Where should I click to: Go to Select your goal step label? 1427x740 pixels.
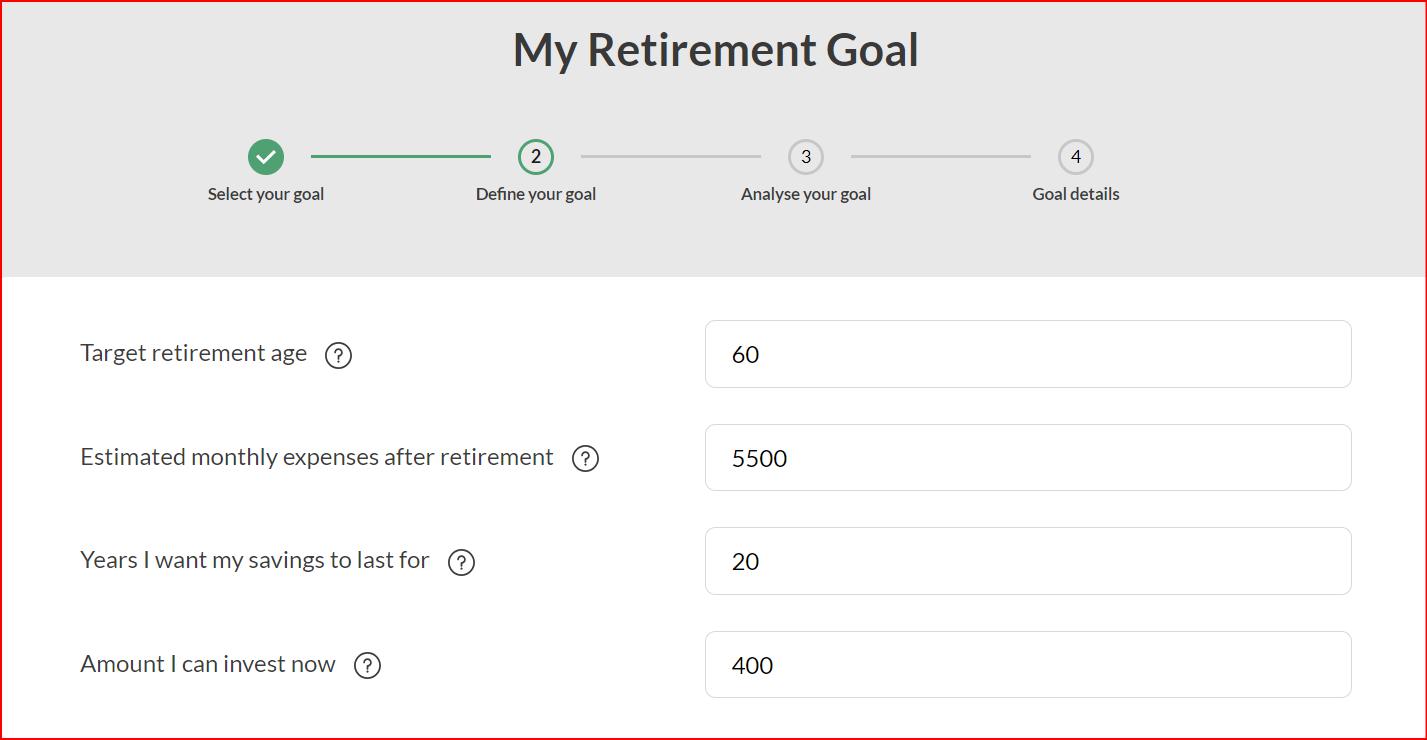pos(266,194)
